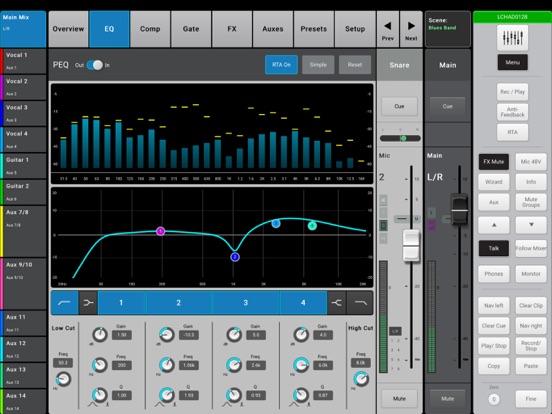Screen dimensions: 552x414
Task: Select EQ node 1 on the curve
Action: click(x=161, y=231)
